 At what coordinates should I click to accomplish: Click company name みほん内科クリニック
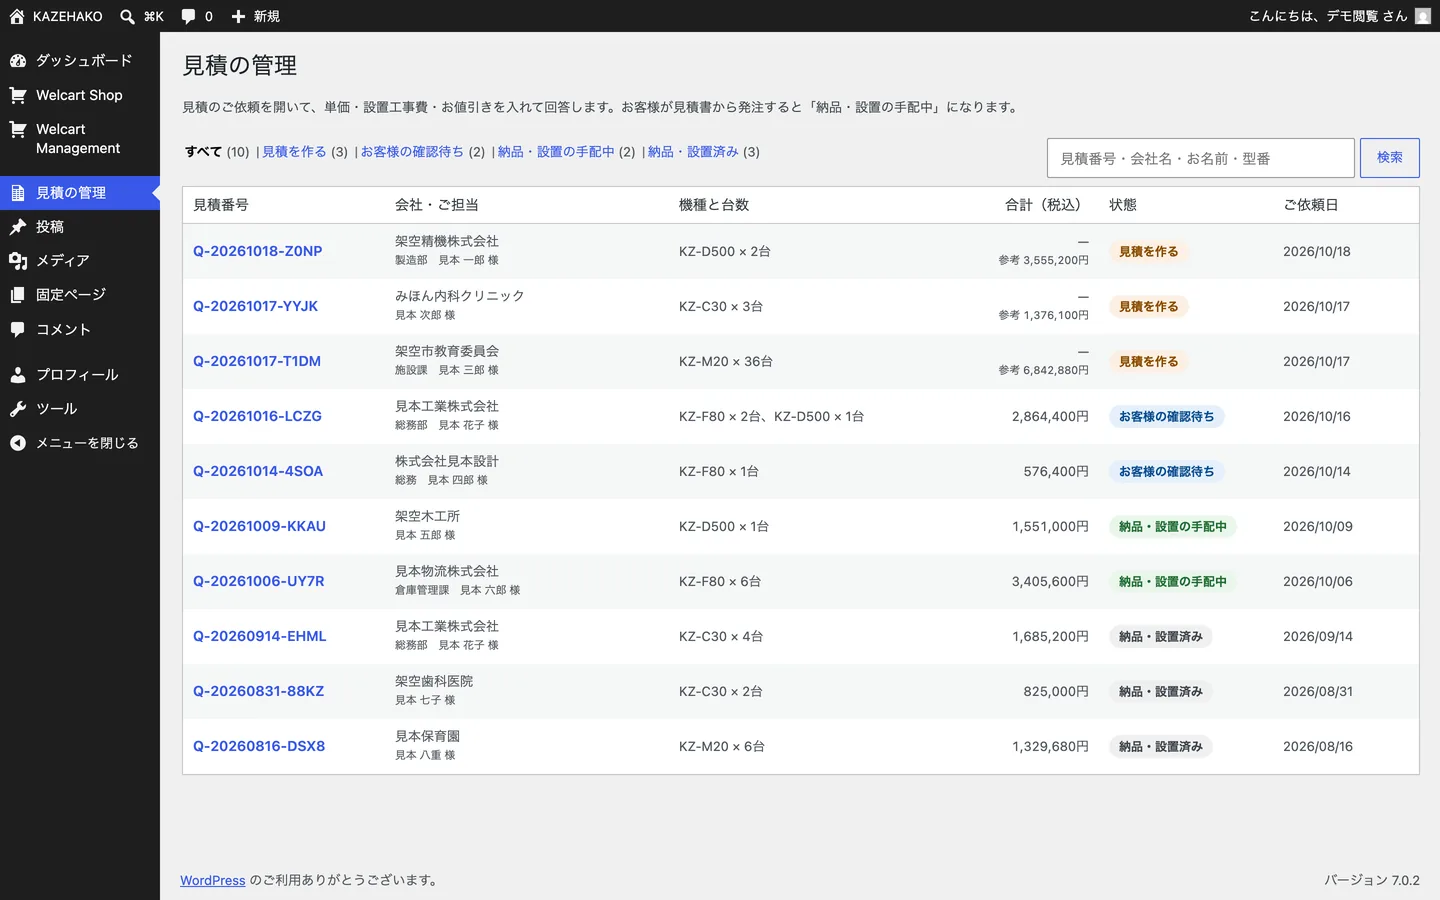point(460,296)
